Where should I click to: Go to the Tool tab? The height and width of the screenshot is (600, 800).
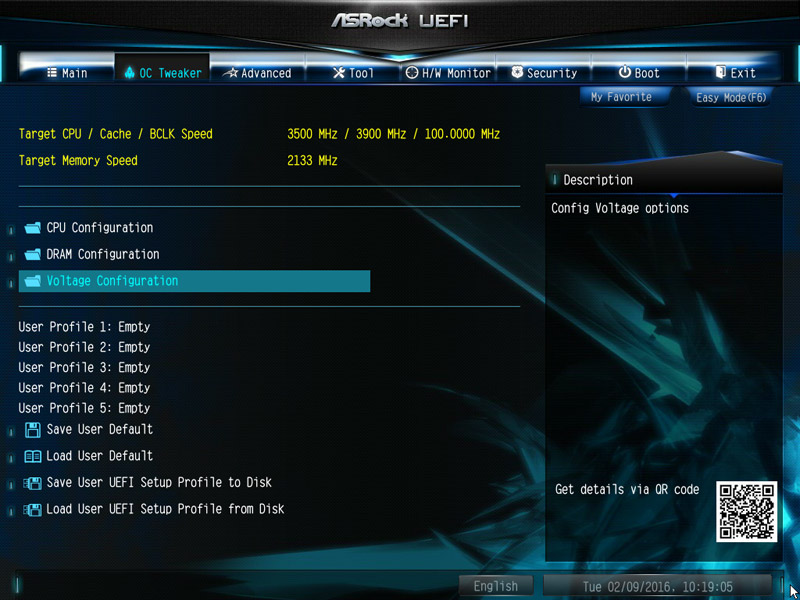coord(353,73)
